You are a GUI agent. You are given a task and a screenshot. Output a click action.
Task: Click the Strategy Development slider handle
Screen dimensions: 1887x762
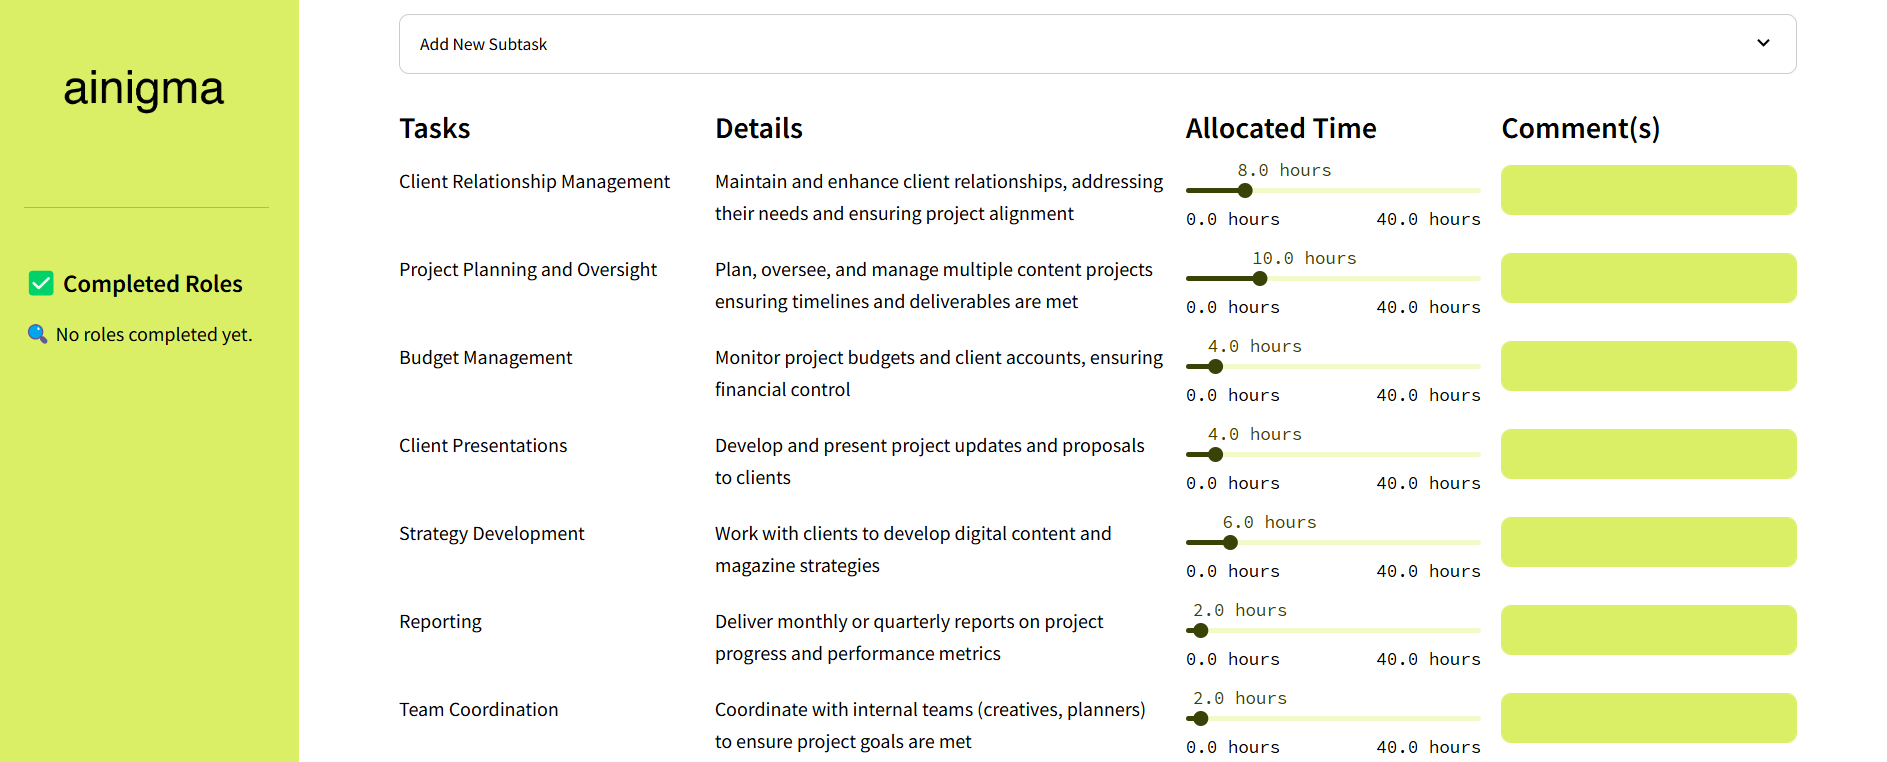coord(1231,542)
